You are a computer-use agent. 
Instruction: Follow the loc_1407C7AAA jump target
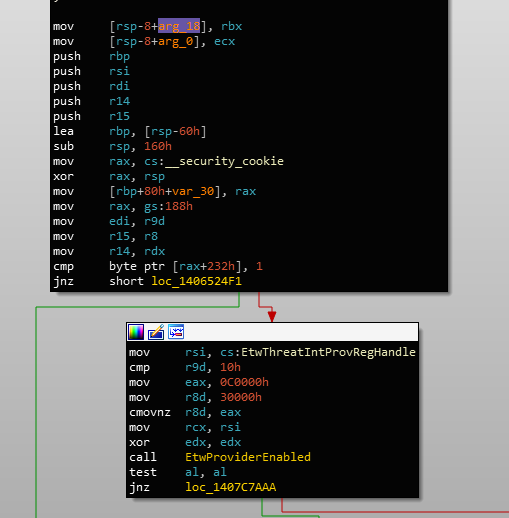pyautogui.click(x=231, y=487)
